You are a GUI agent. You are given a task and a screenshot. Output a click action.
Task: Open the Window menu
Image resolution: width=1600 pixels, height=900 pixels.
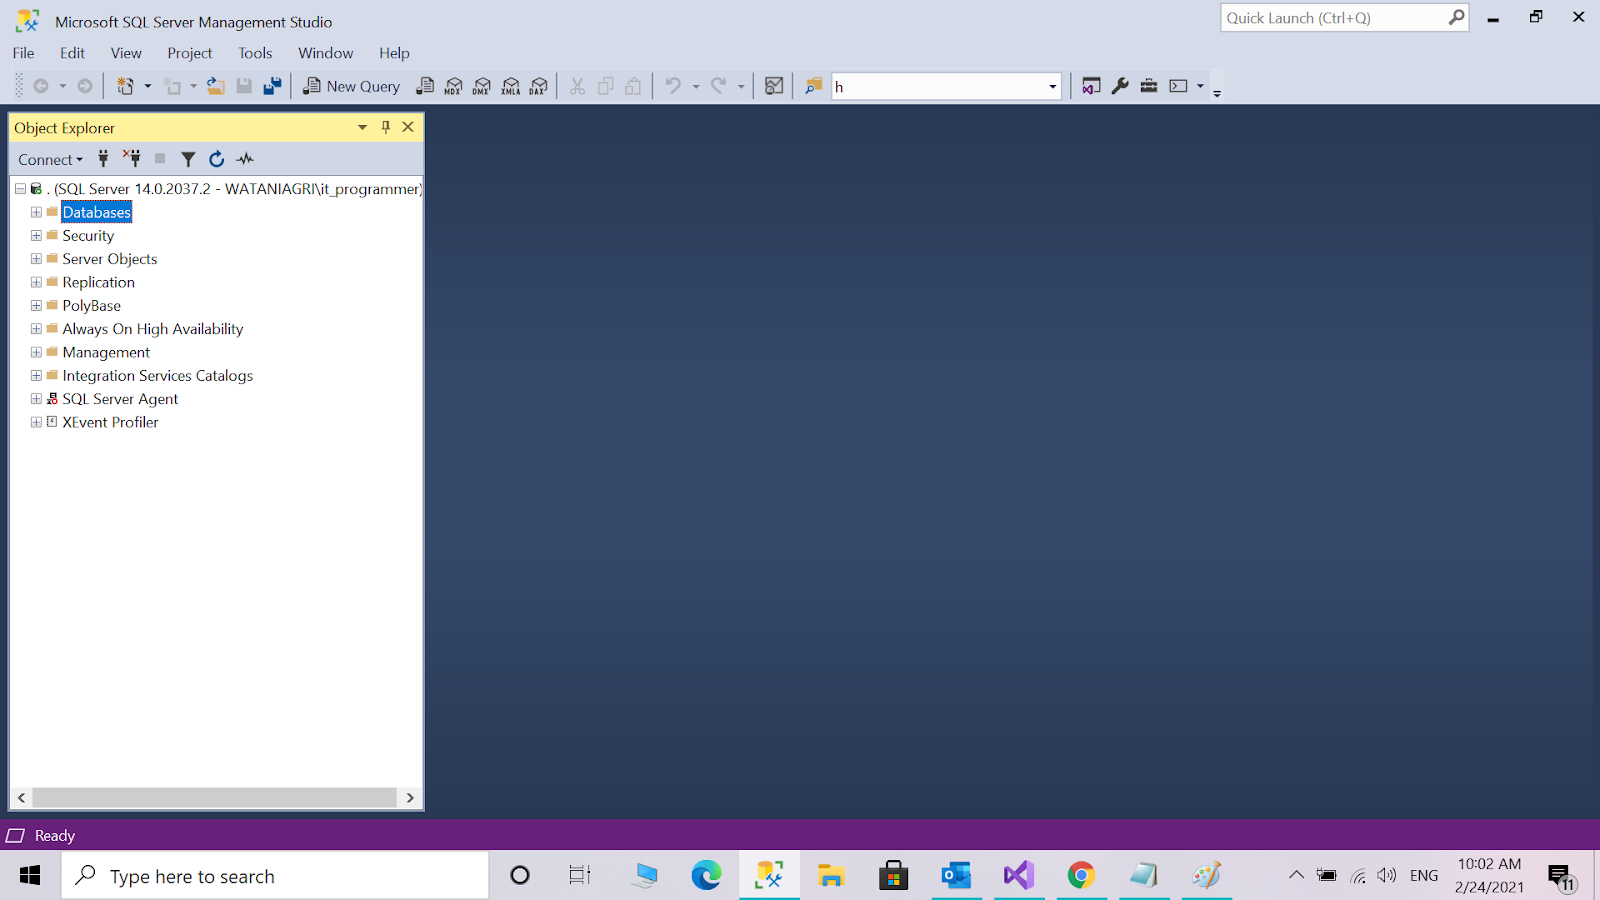(x=326, y=53)
